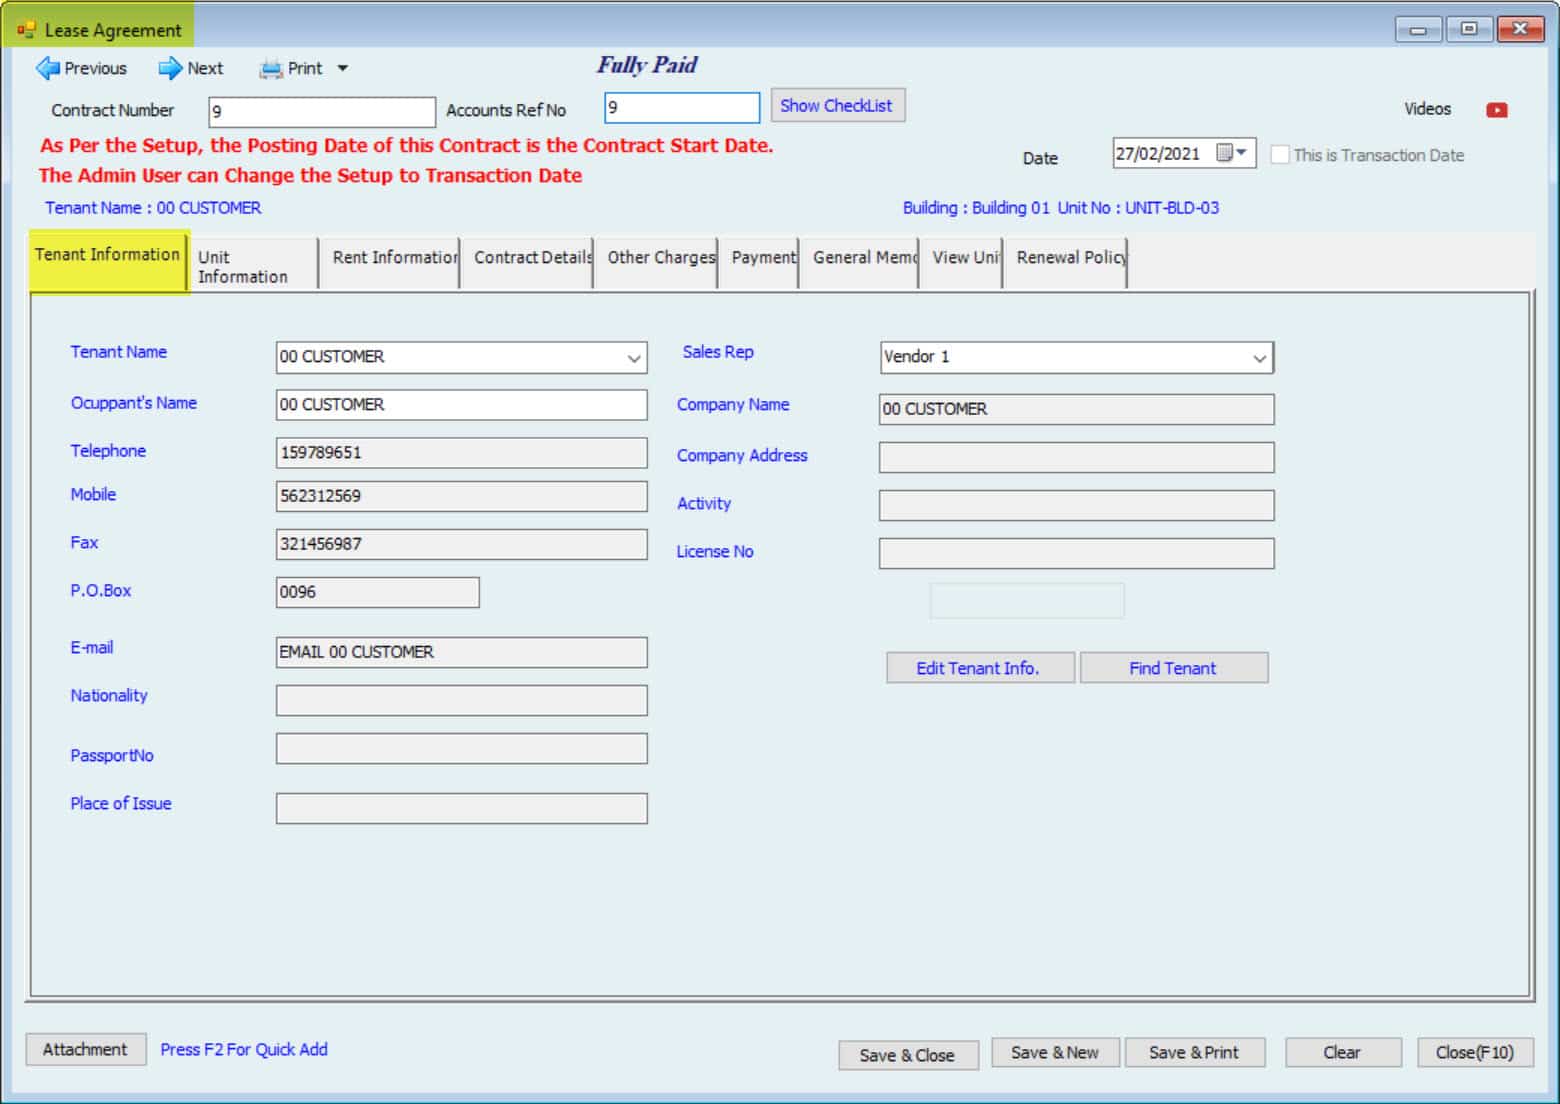Click Save & Close button

click(908, 1055)
